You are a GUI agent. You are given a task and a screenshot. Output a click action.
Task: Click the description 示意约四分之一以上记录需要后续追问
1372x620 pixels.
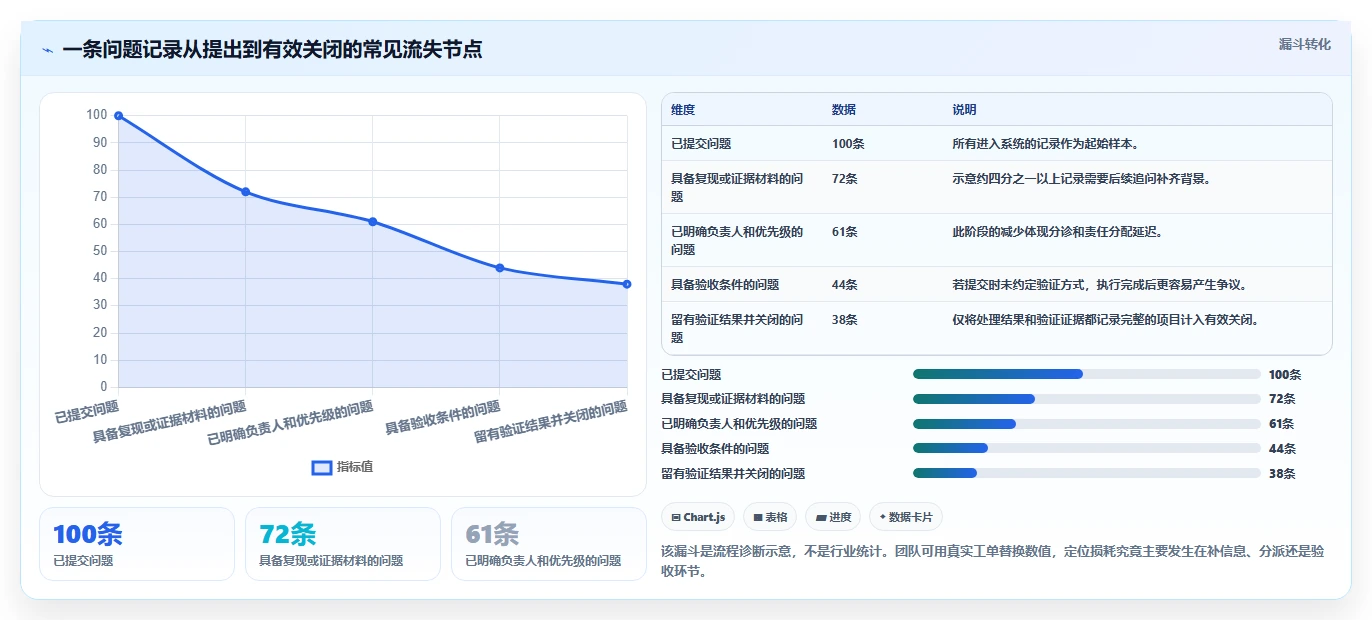pyautogui.click(x=1082, y=179)
